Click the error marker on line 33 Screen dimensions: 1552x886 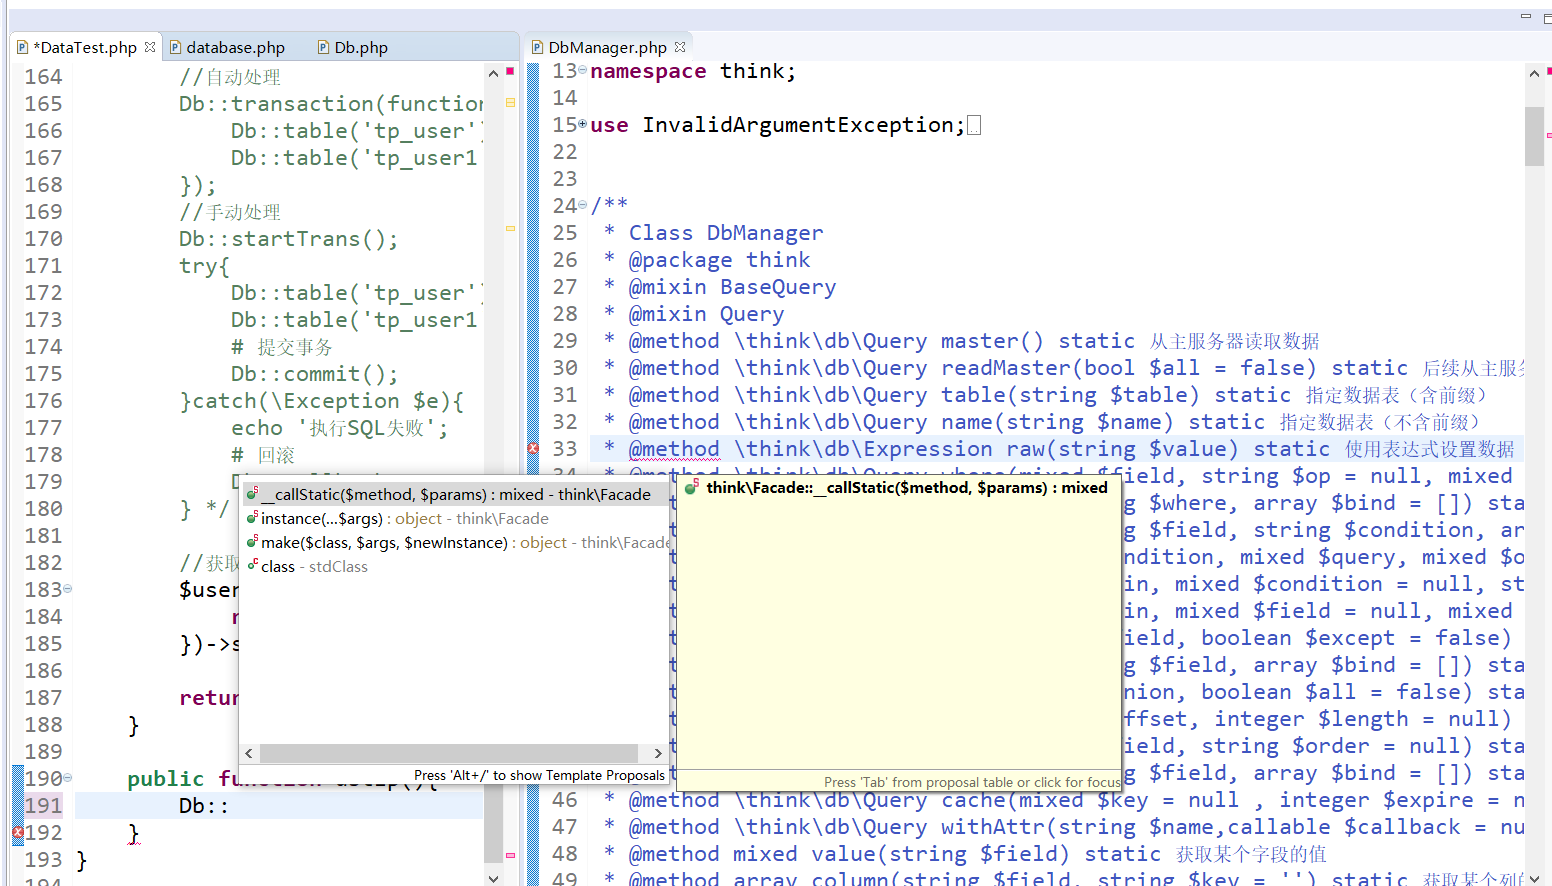pyautogui.click(x=533, y=449)
